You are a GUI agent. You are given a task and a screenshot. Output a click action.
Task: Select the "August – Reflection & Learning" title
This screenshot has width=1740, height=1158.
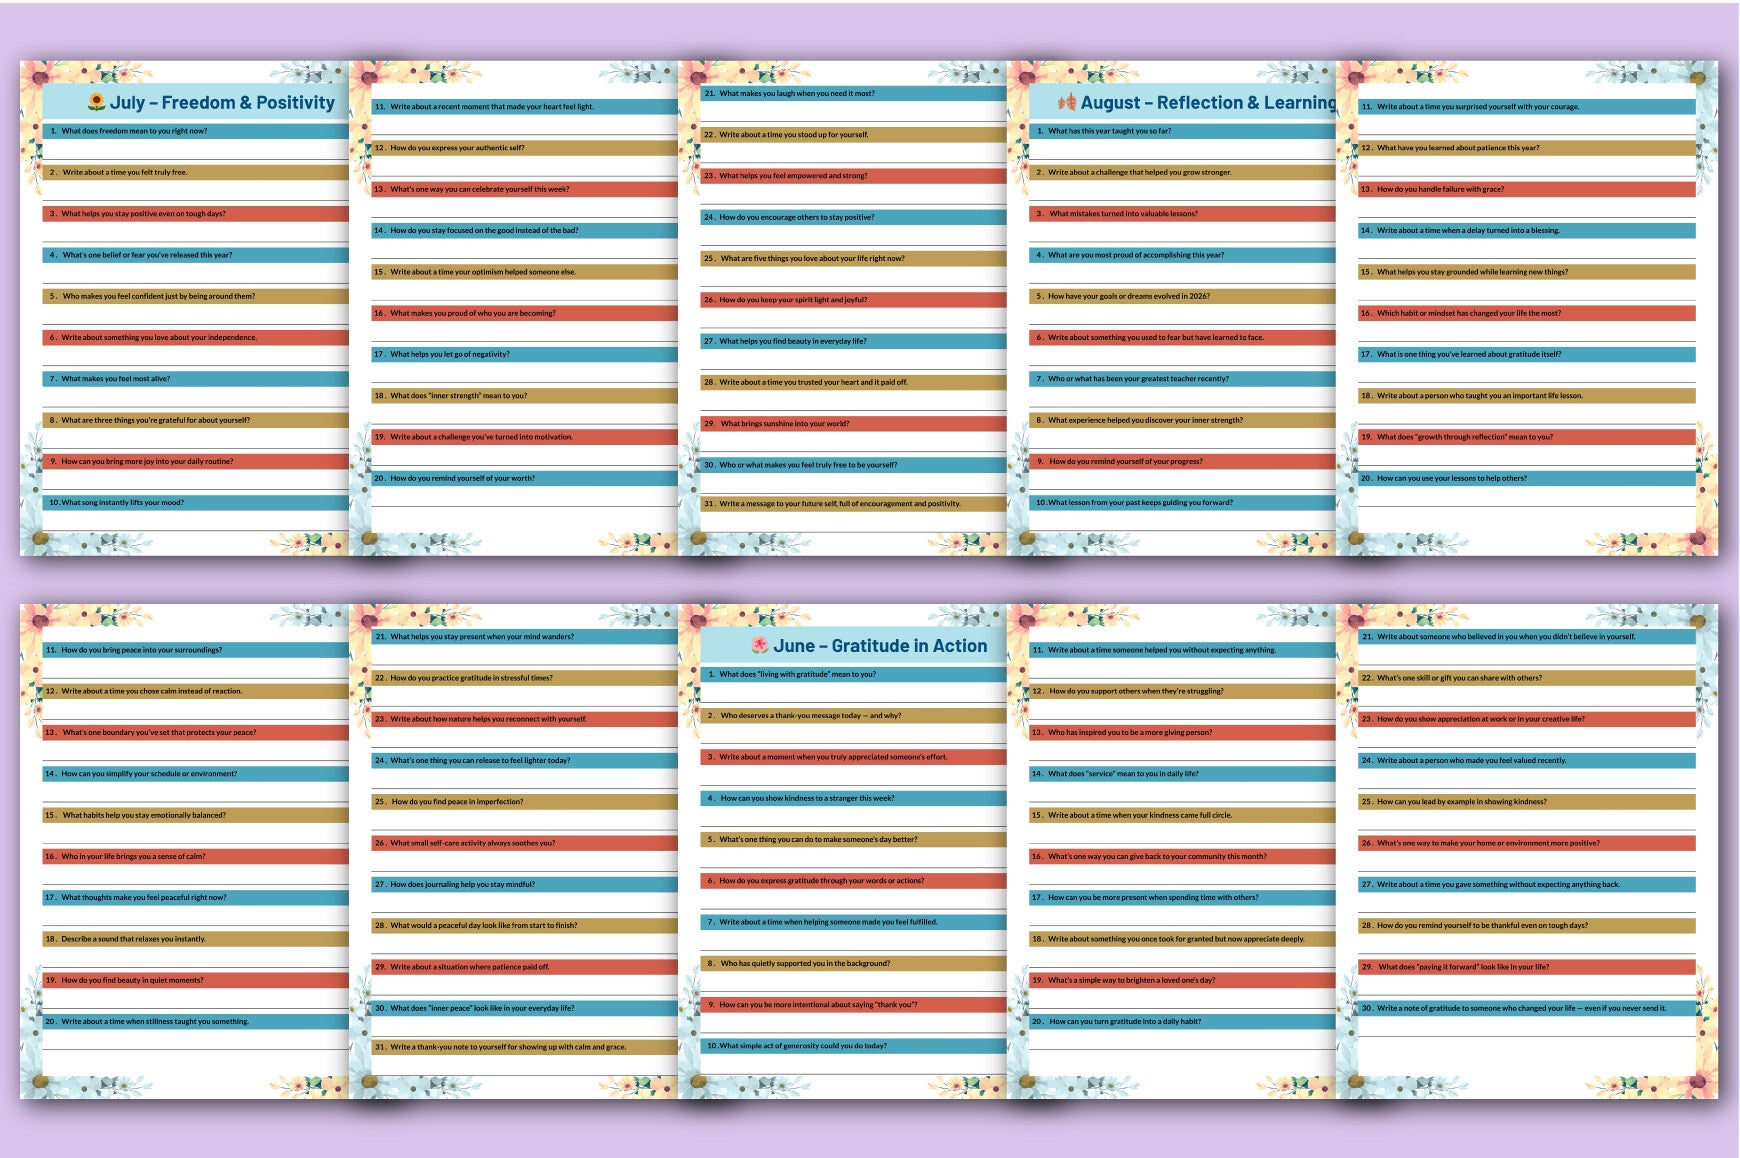click(x=1208, y=102)
